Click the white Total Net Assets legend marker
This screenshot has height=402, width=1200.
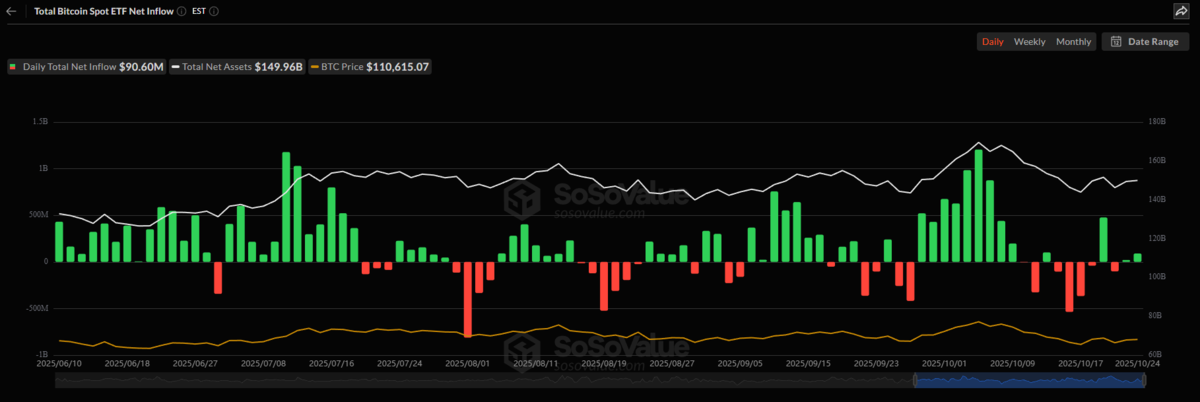[176, 66]
